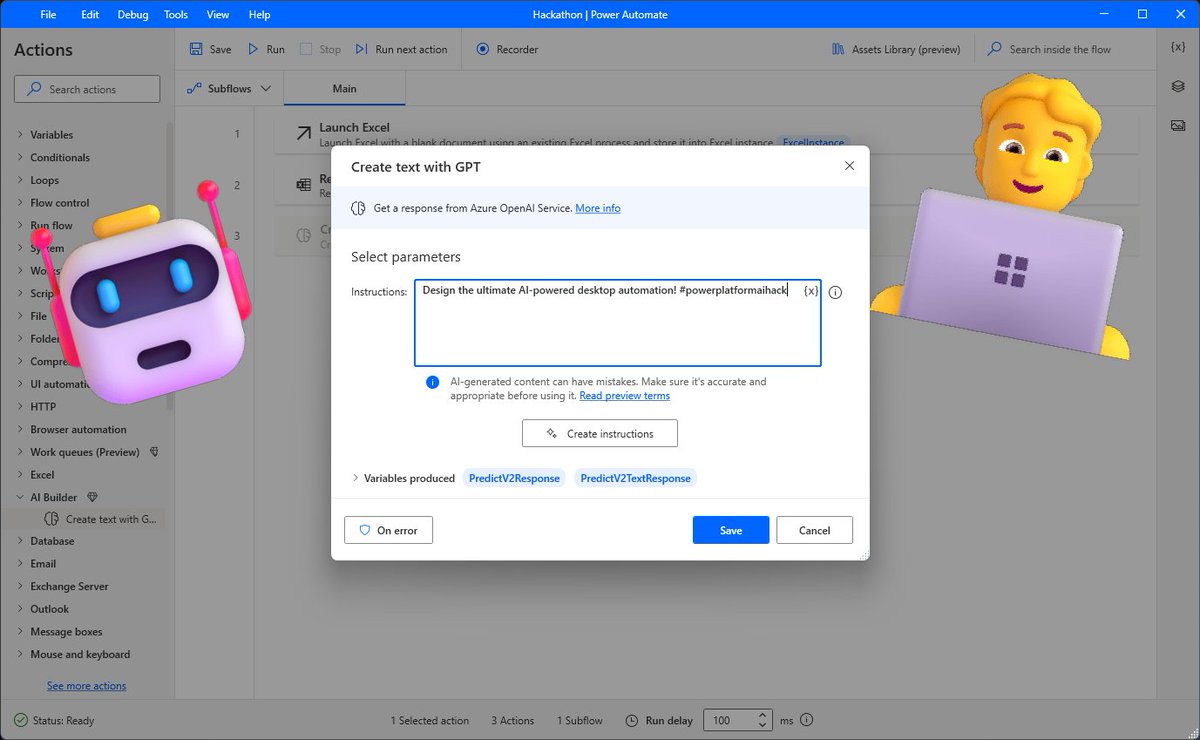Select the PredictV2Response variable
The image size is (1200, 740).
(514, 478)
